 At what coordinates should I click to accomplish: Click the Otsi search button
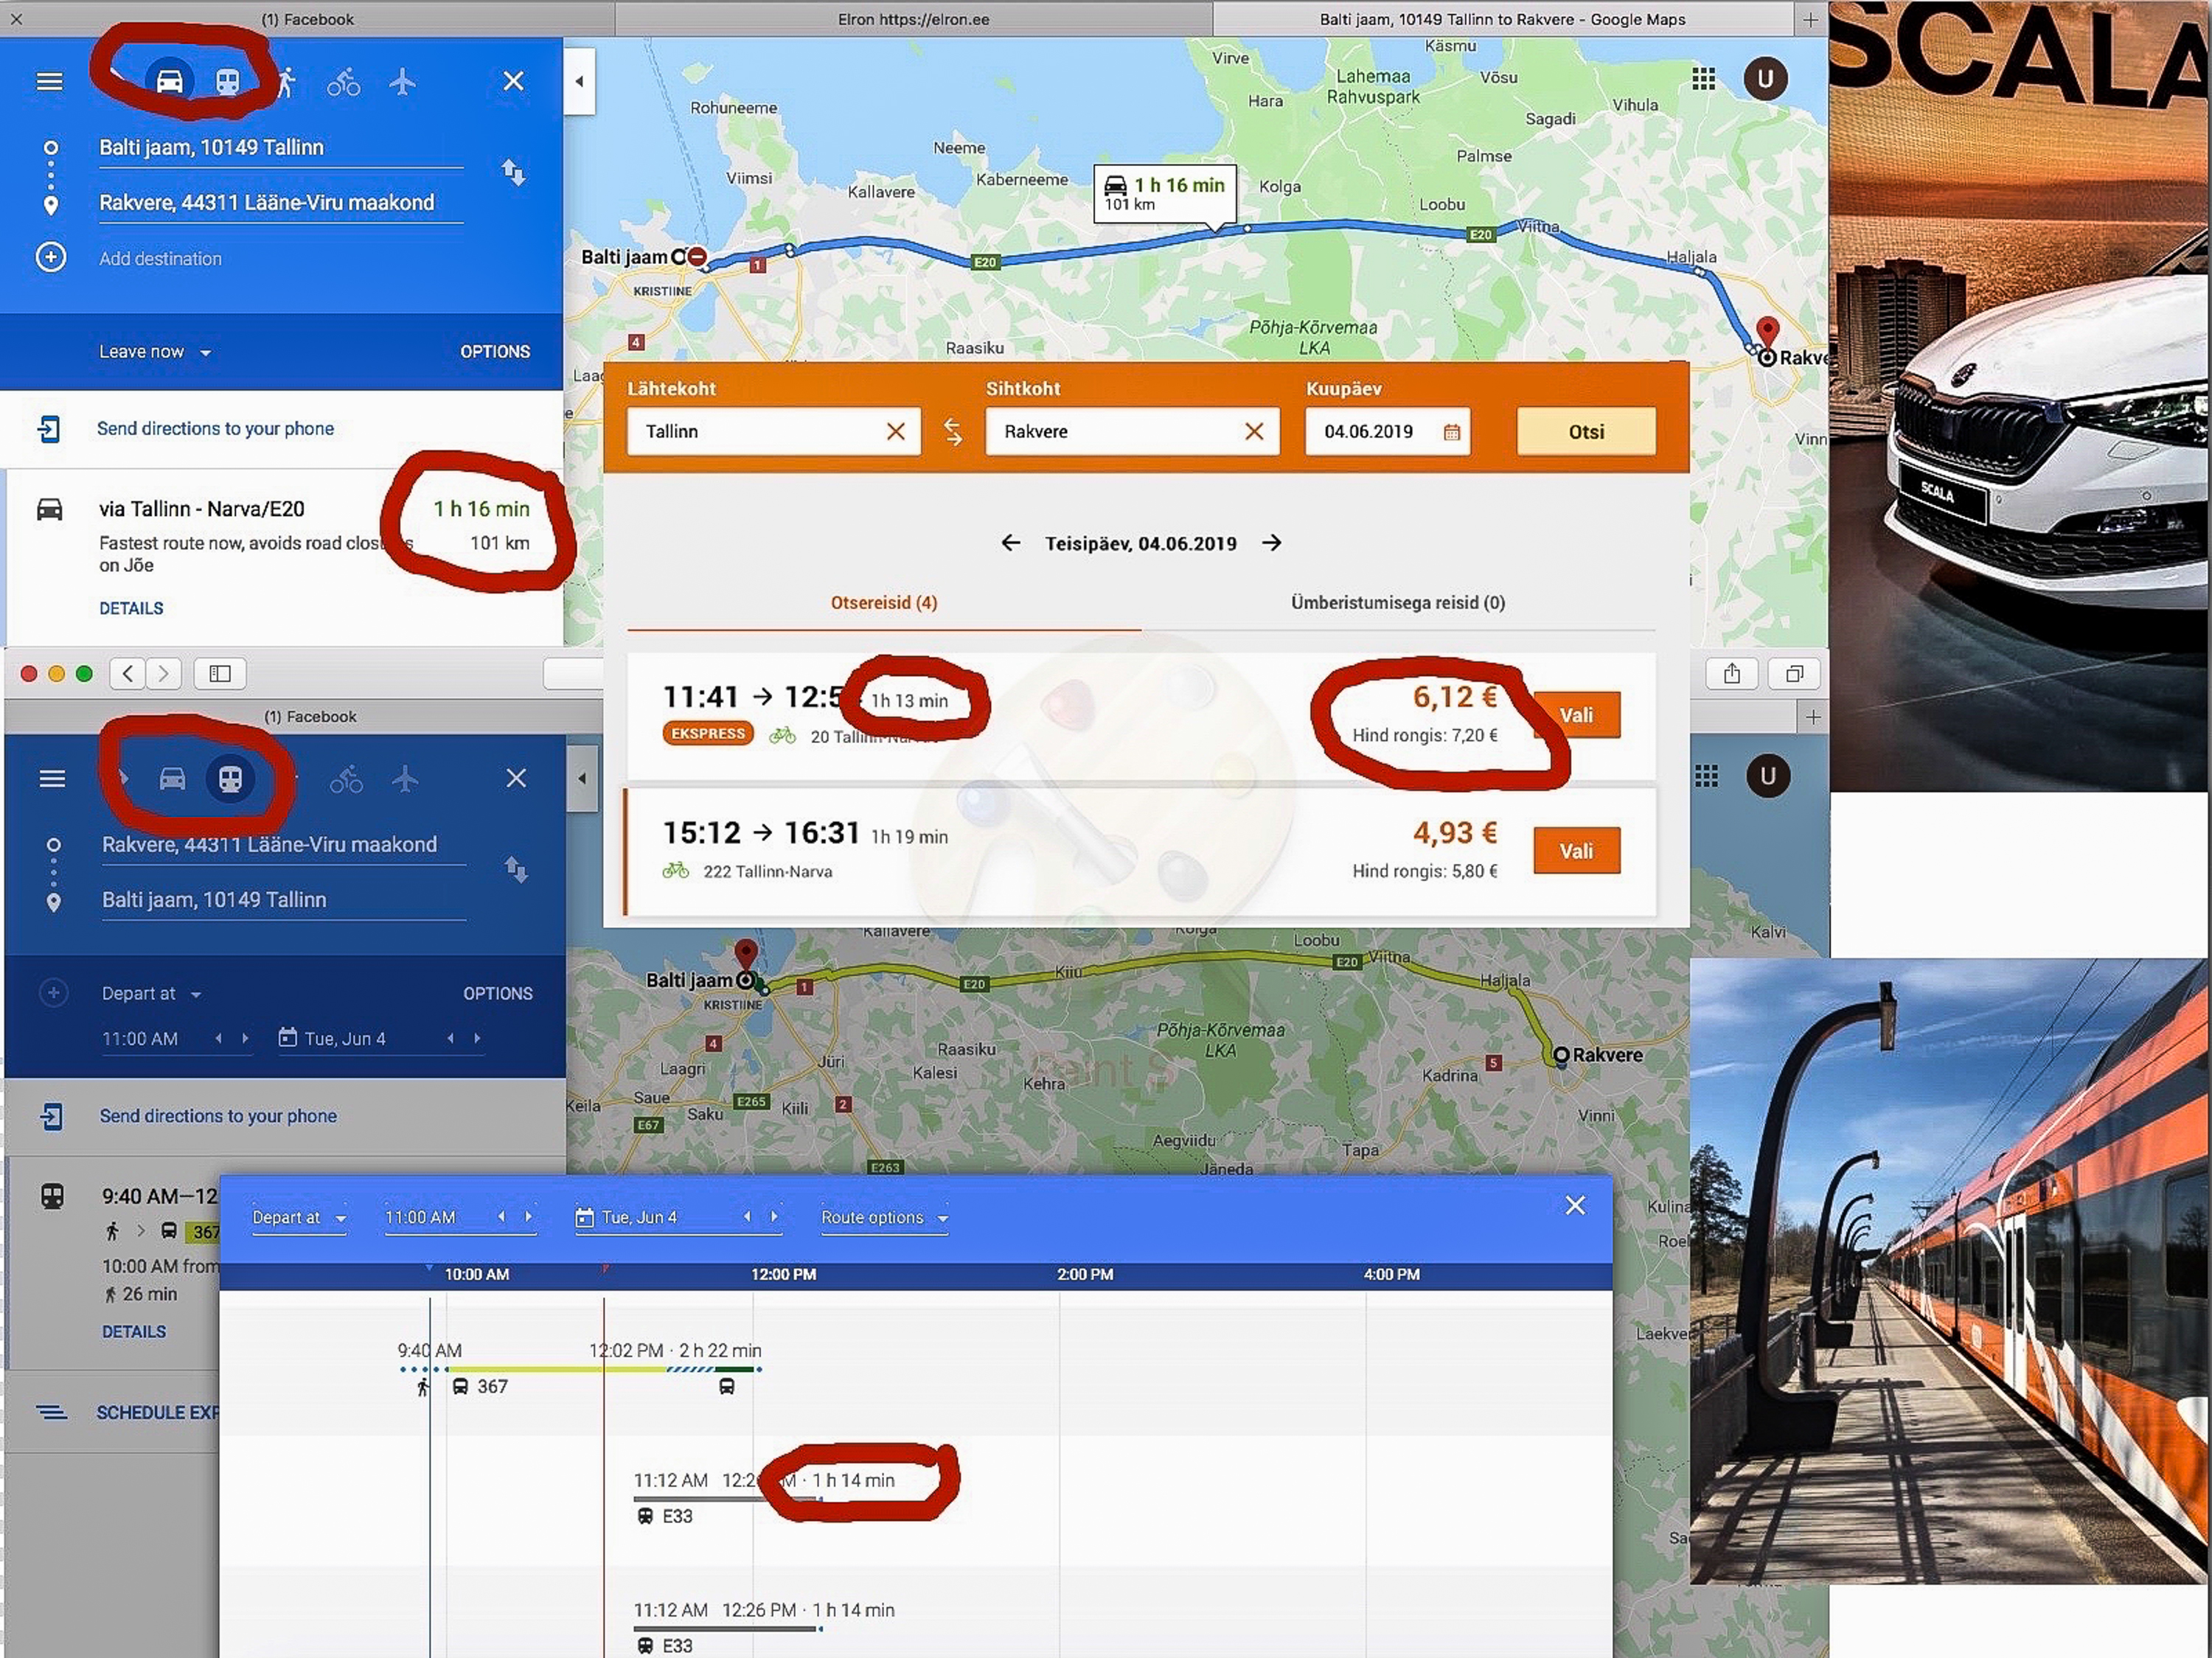(x=1586, y=432)
